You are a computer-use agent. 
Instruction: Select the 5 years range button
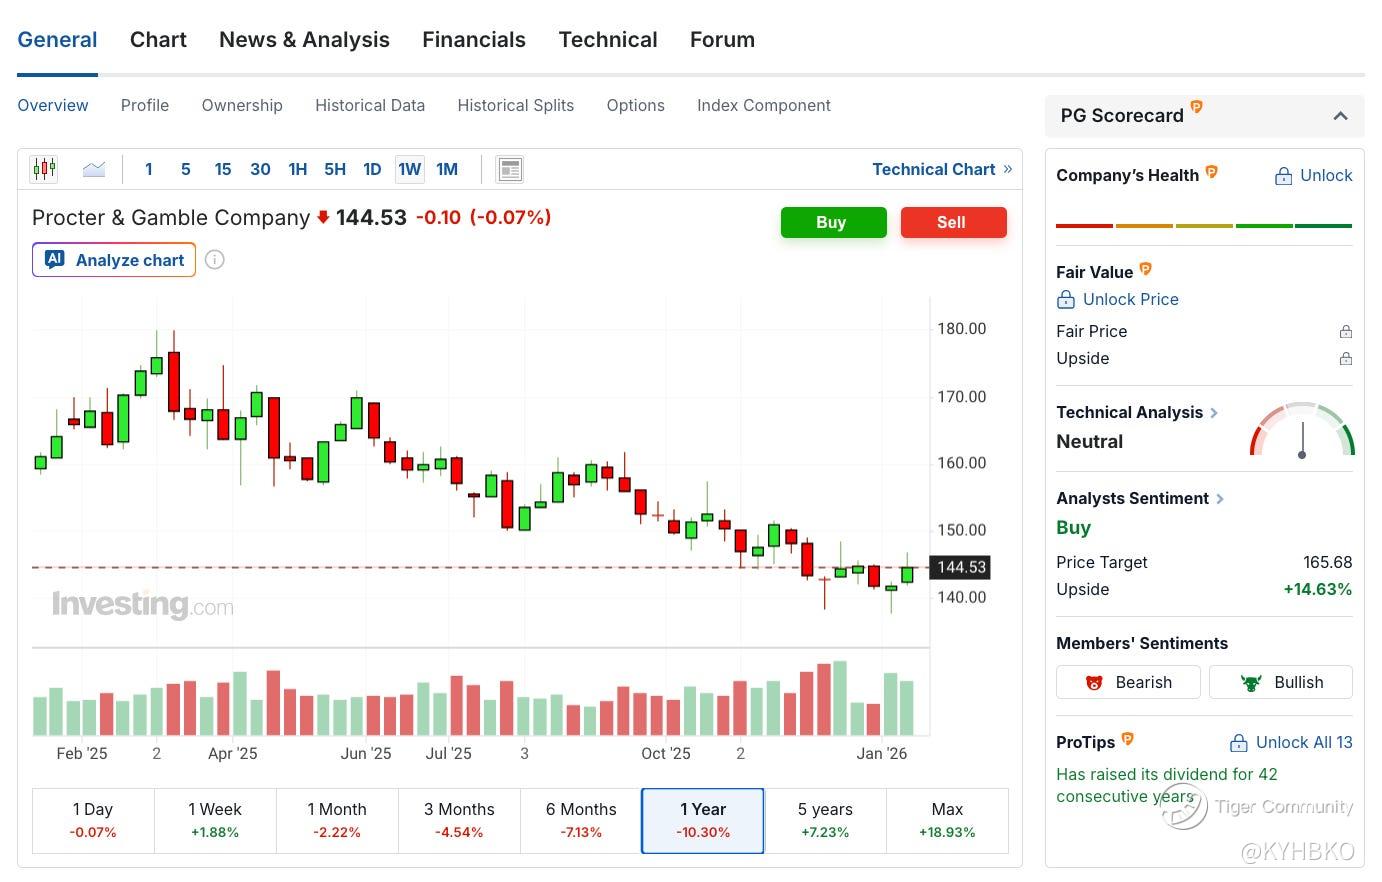coord(825,820)
